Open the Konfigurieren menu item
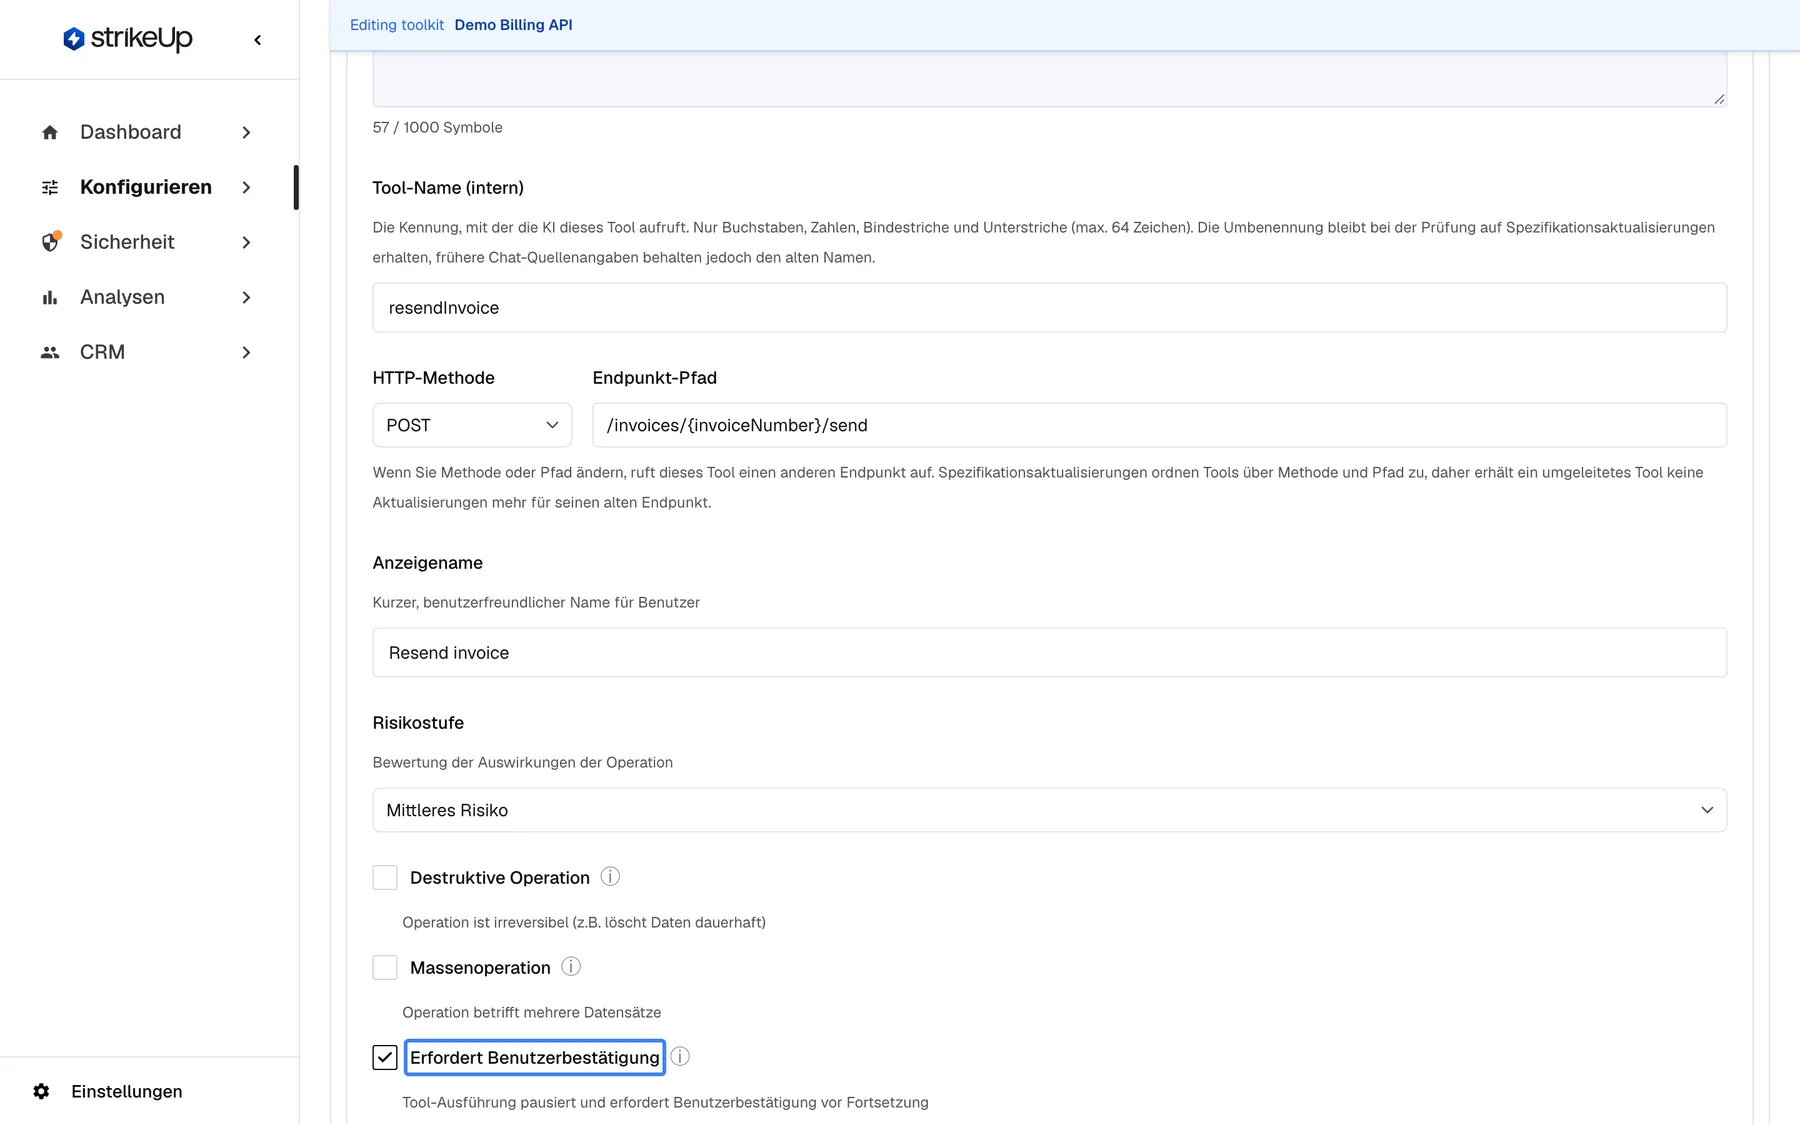Image resolution: width=1800 pixels, height=1125 pixels. click(x=147, y=187)
